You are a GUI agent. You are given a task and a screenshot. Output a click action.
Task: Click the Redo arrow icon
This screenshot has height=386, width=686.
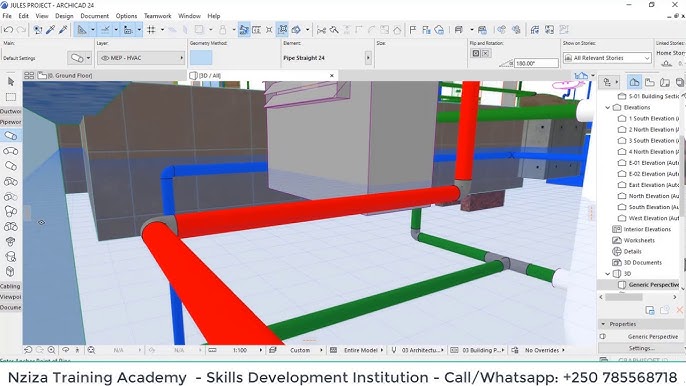21,30
